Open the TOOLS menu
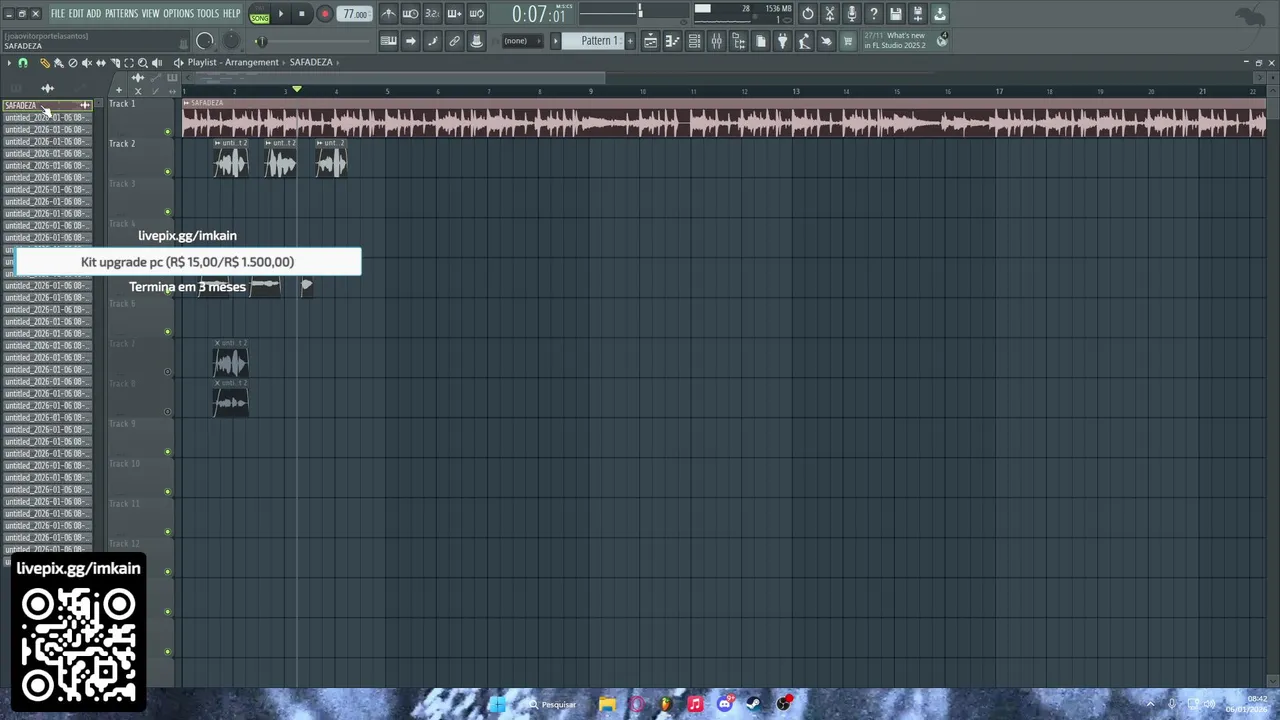The height and width of the screenshot is (720, 1280). click(207, 14)
